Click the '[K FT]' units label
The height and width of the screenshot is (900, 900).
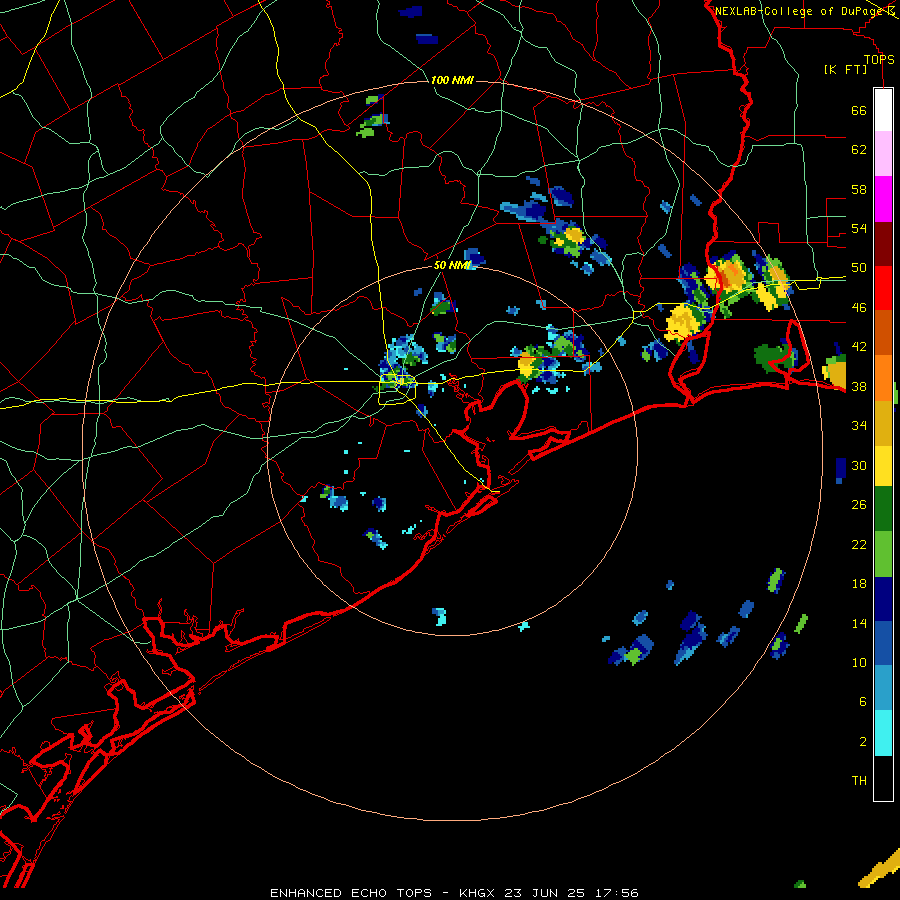845,69
